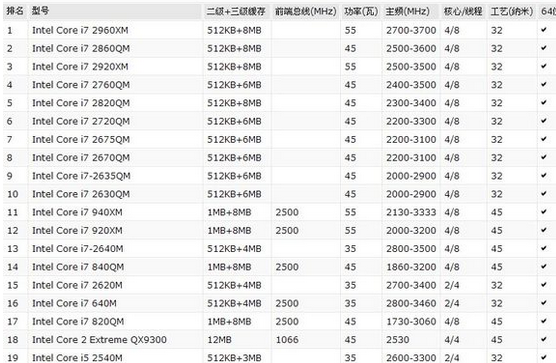Click 64-bit checkmark in the i7 2760QM row
This screenshot has height=363, width=556.
(x=544, y=84)
